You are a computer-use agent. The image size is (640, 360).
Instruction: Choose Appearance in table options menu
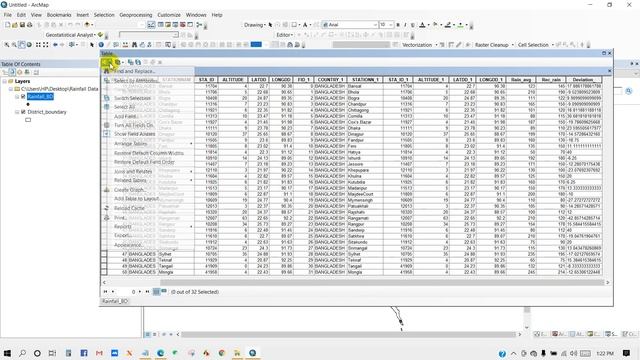pyautogui.click(x=148, y=245)
